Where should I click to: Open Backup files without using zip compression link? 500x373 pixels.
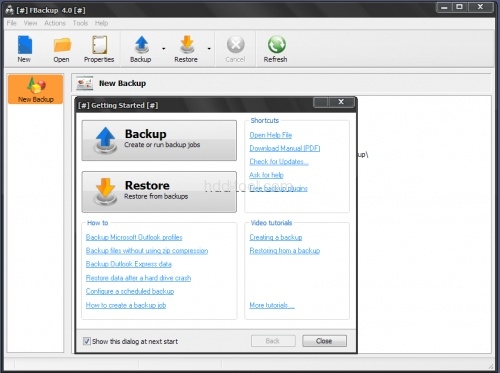click(x=147, y=251)
